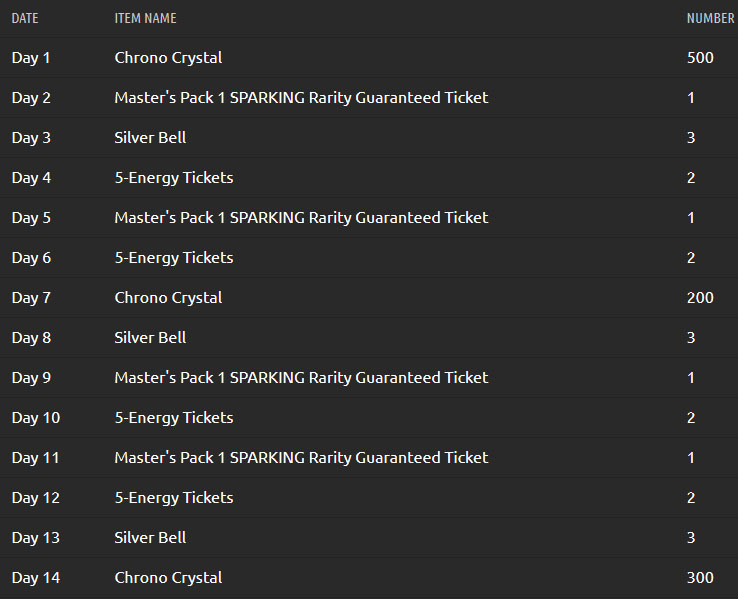This screenshot has height=599, width=738.
Task: Click the Day 3 Silver Bell entry
Action: [x=150, y=138]
